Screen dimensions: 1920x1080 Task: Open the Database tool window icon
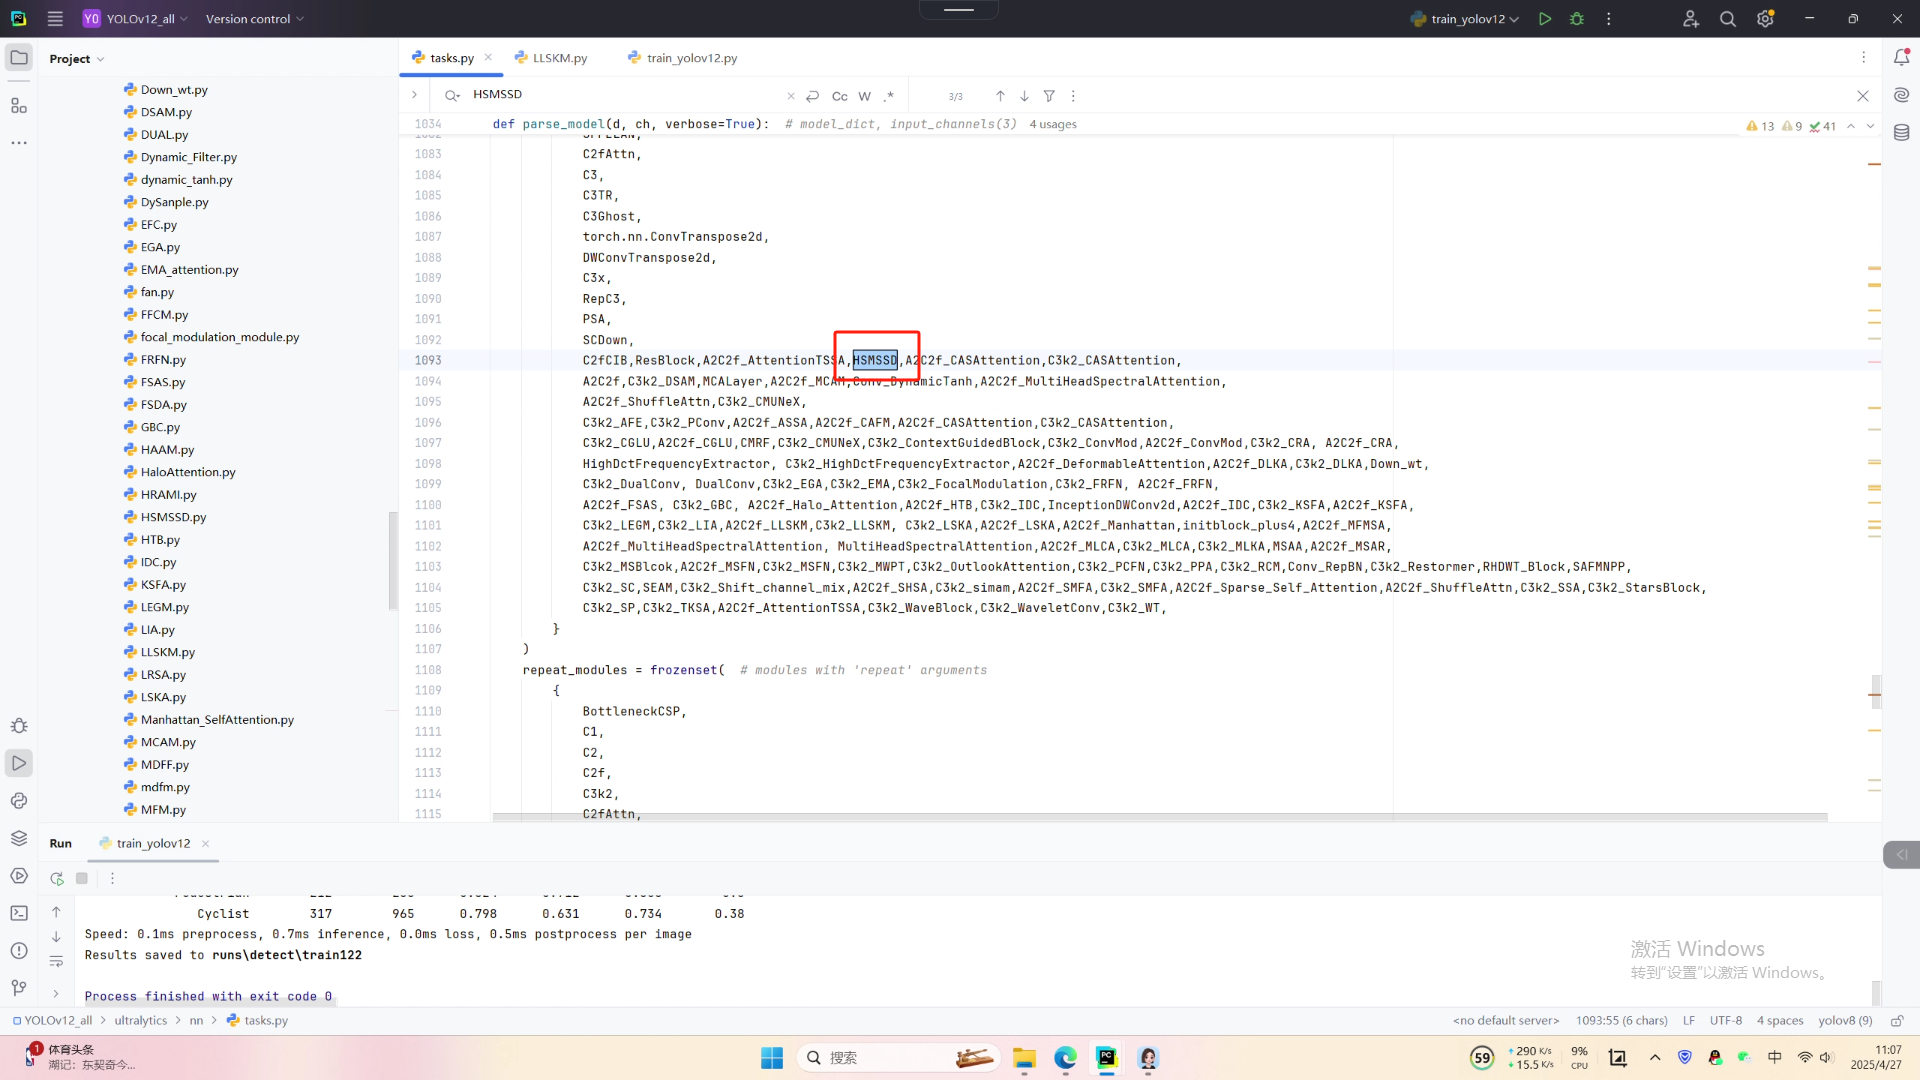1901,132
